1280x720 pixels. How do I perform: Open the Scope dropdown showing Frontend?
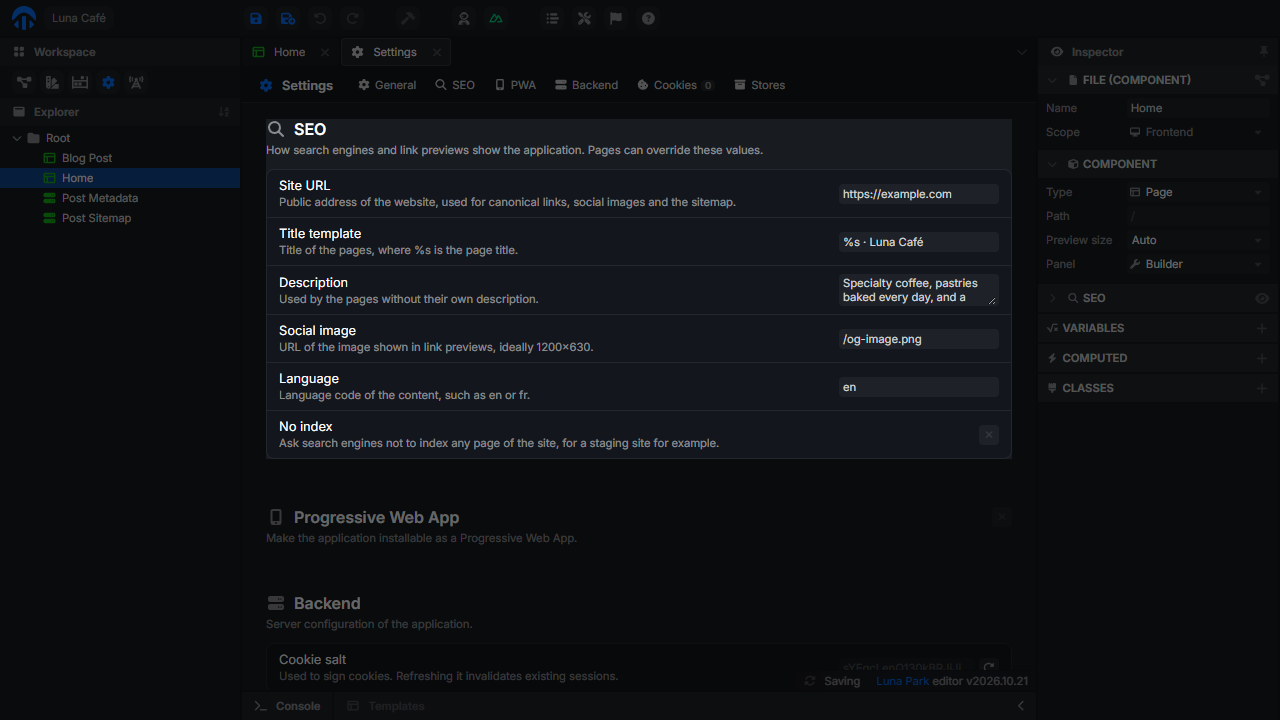coord(1197,132)
